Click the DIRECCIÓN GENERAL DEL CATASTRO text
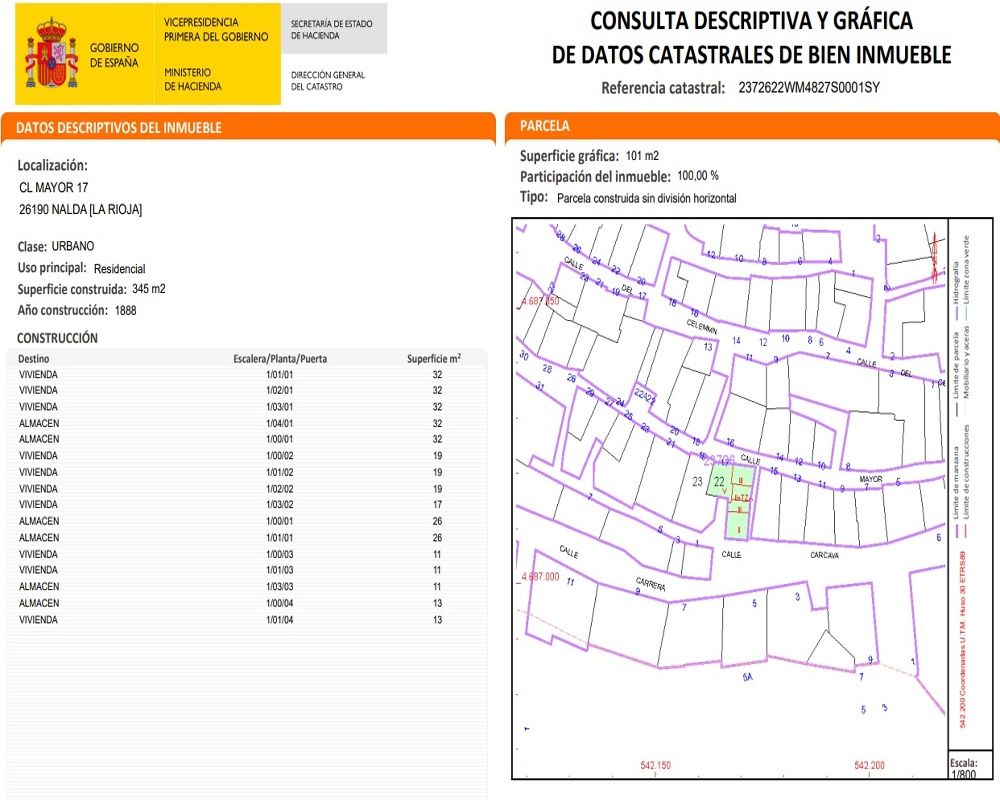The image size is (1000, 800). click(328, 80)
